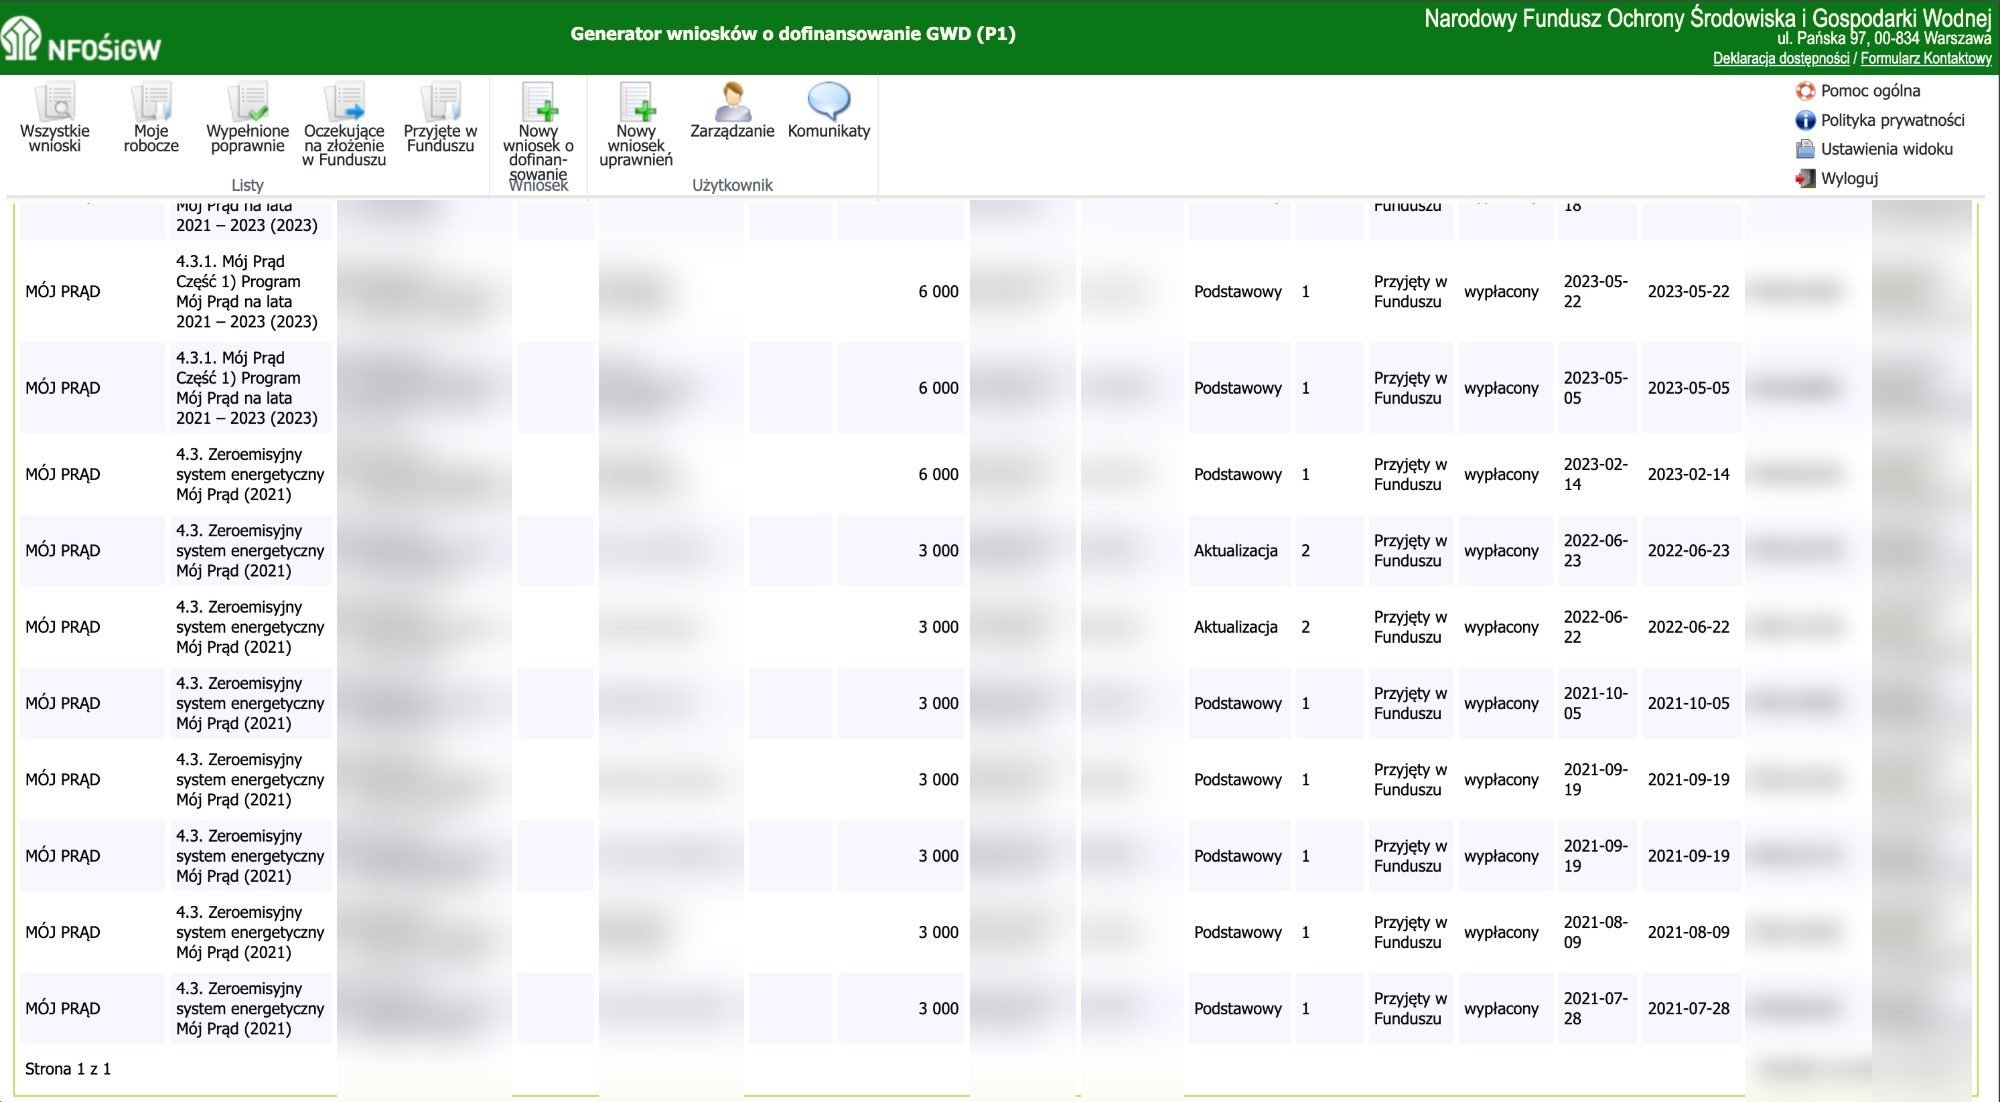Viewport: 2000px width, 1102px height.
Task: Click Podstawowy in the 2023-05-05 row
Action: pos(1237,388)
